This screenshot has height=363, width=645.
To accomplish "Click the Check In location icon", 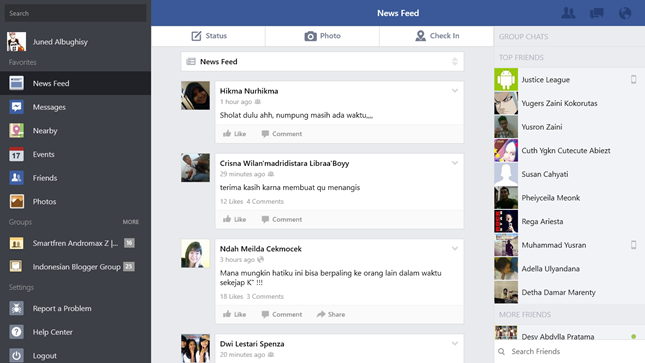I will point(420,36).
